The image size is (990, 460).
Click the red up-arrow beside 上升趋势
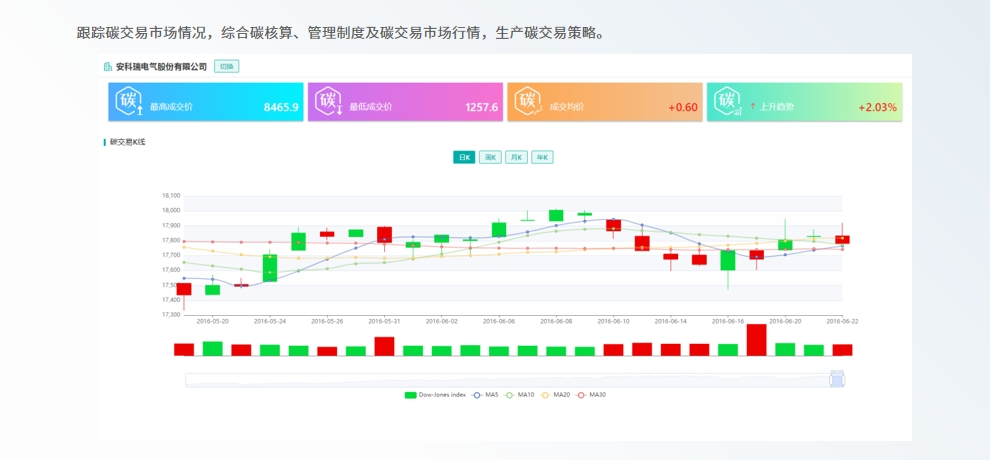click(752, 107)
